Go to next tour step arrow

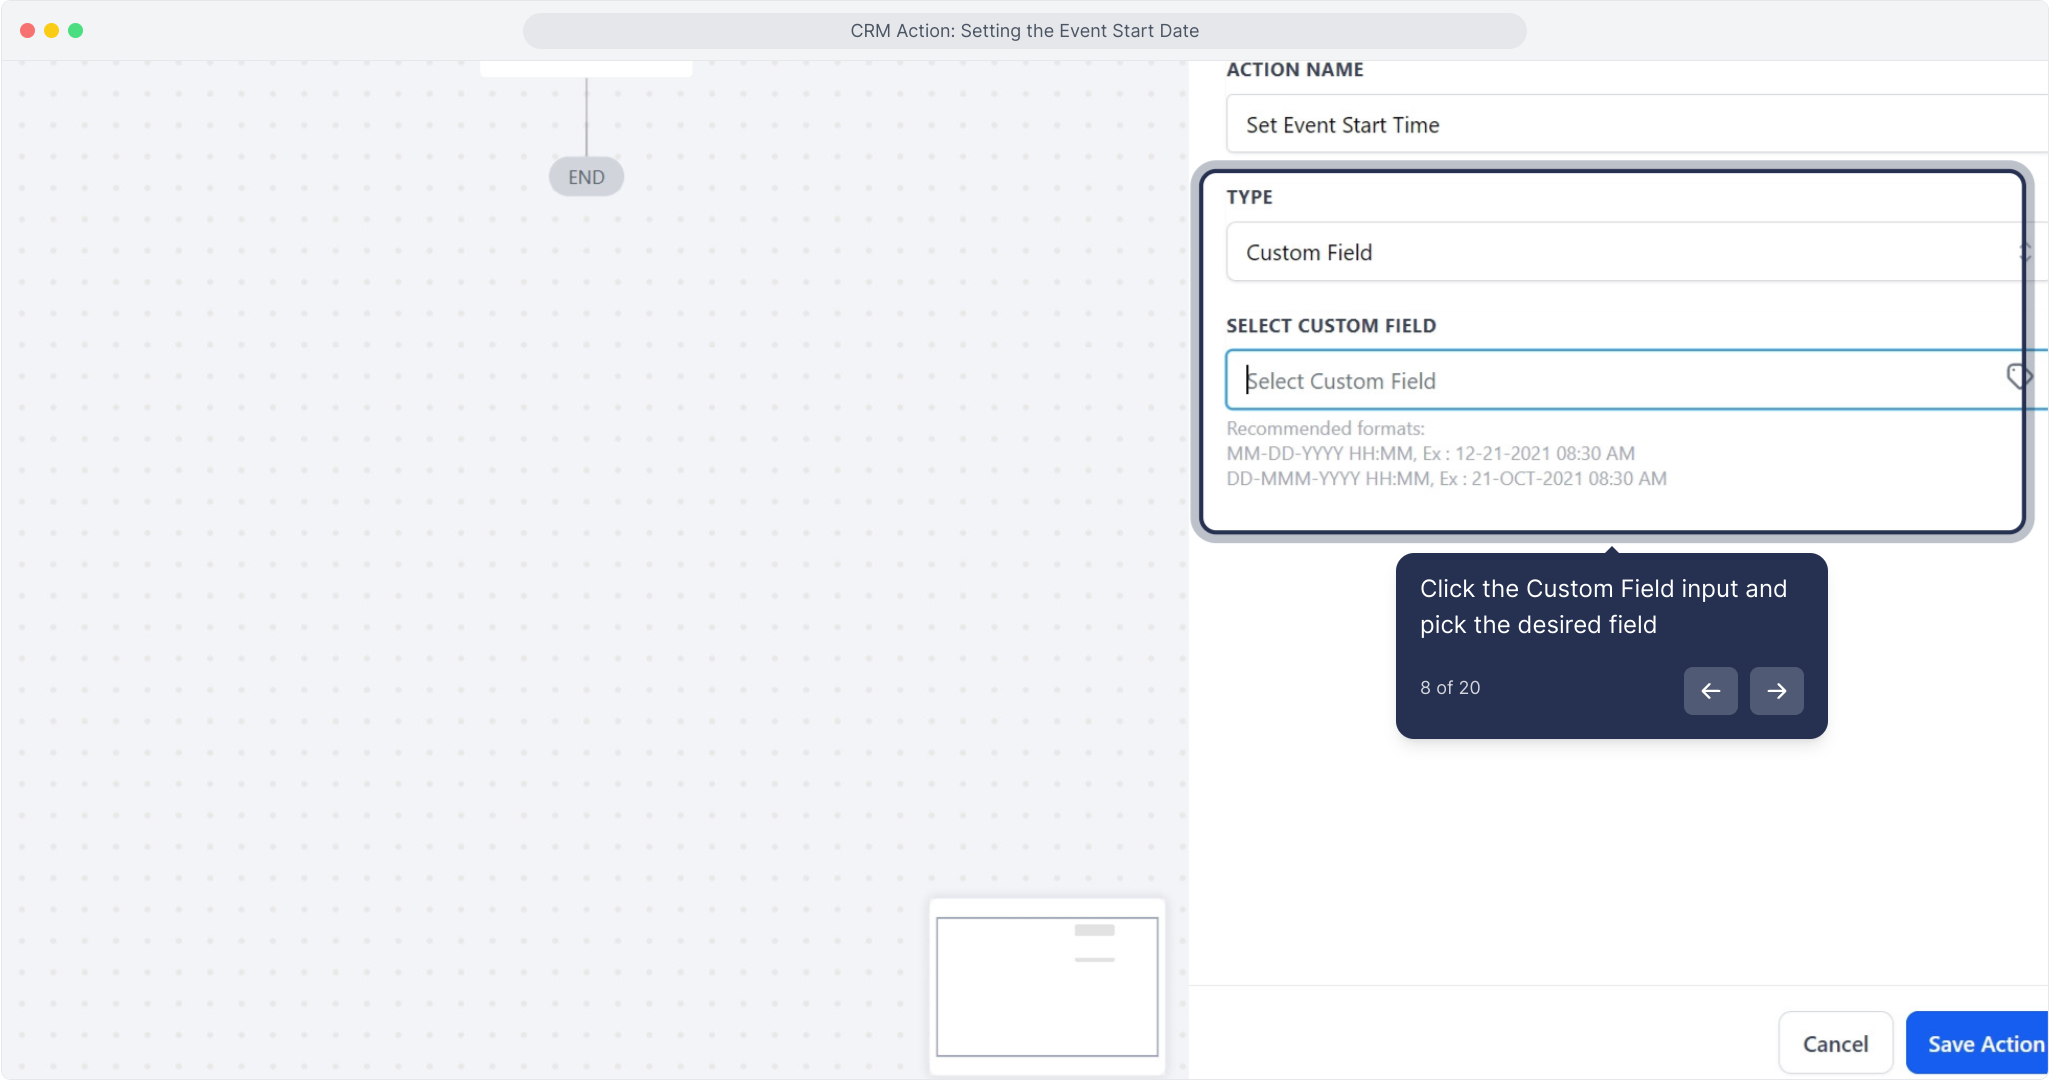[1776, 691]
